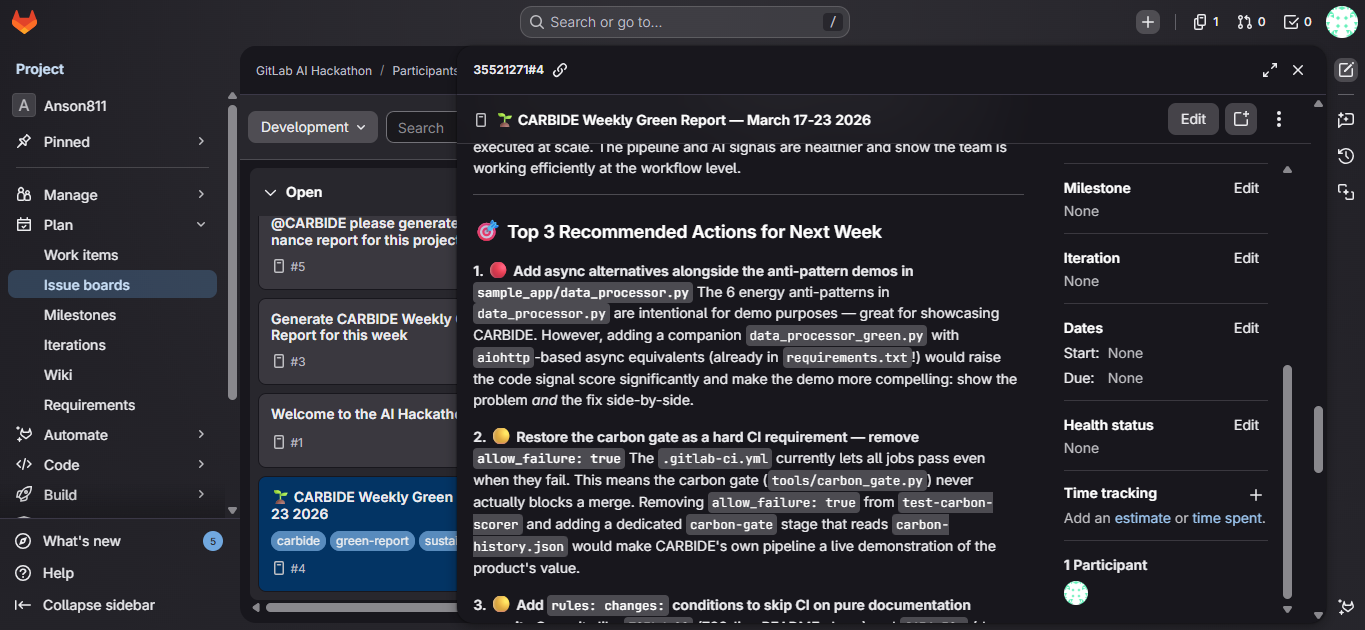The height and width of the screenshot is (630, 1365).
Task: Open the to-do list counter icon
Action: [1297, 22]
